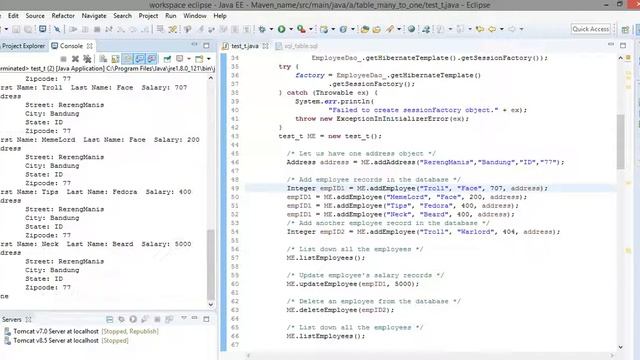Click the Resume debug icon in the toolbar
640x360 pixels.
click(73, 29)
